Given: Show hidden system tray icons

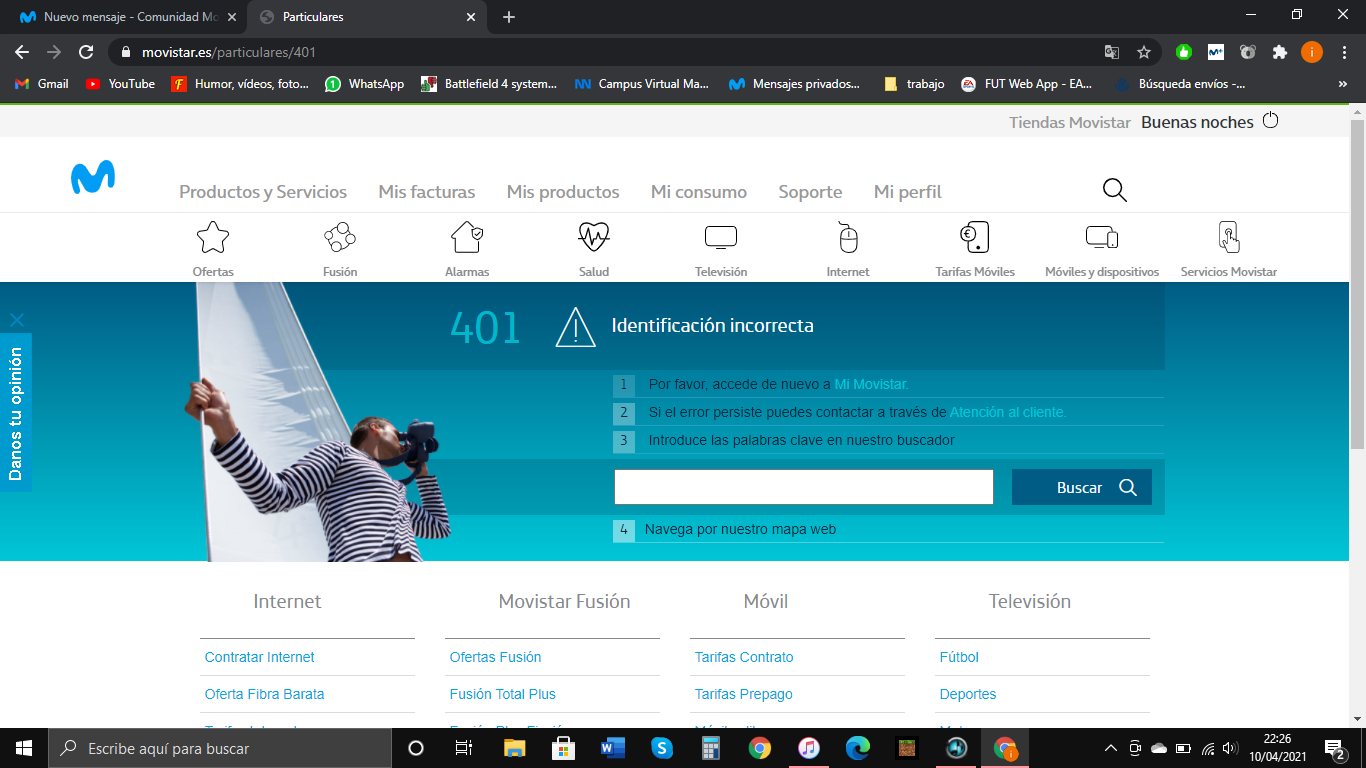Looking at the screenshot, I should pyautogui.click(x=1110, y=748).
